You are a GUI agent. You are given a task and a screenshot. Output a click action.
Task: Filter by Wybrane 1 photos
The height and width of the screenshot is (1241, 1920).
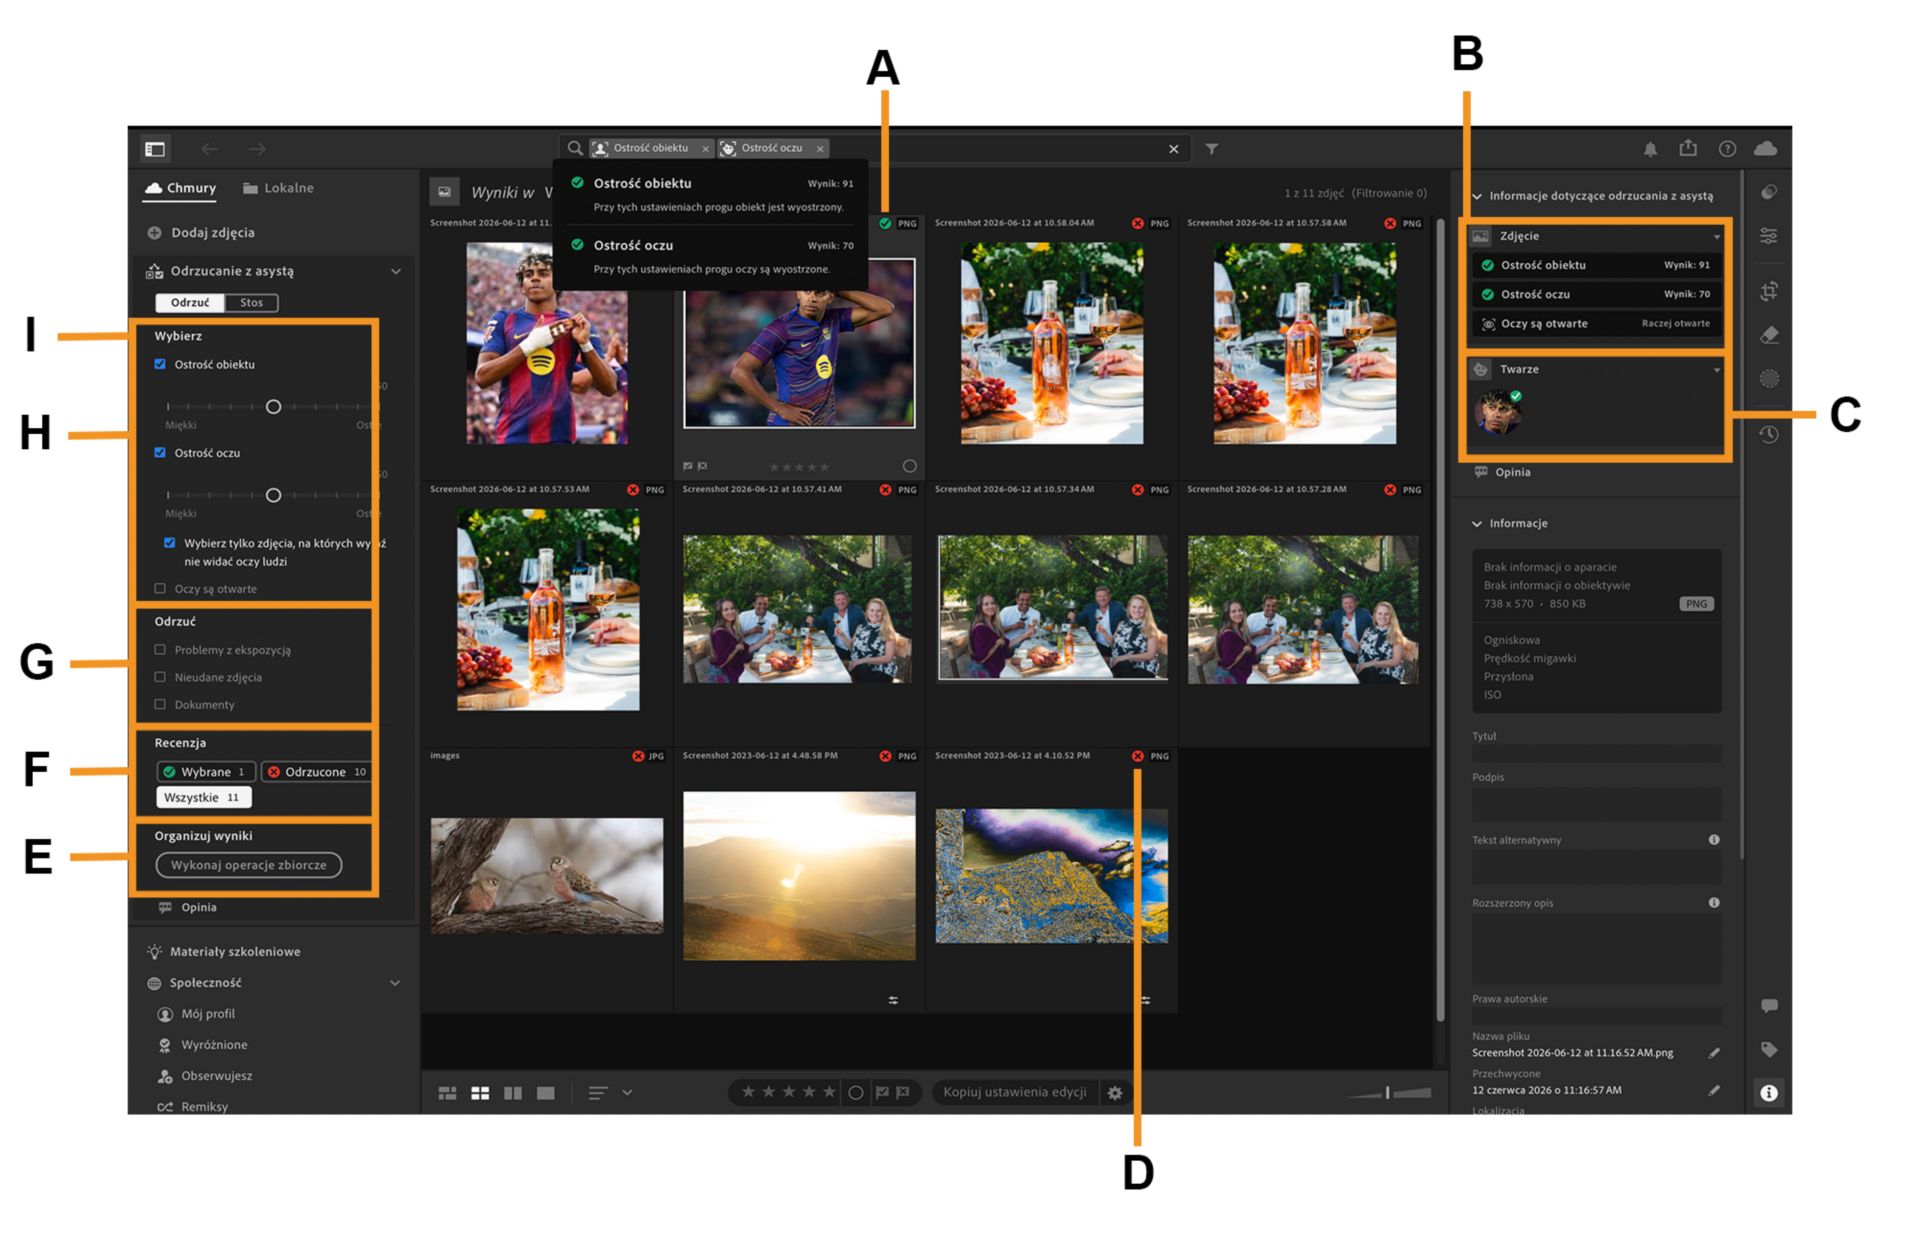click(206, 772)
